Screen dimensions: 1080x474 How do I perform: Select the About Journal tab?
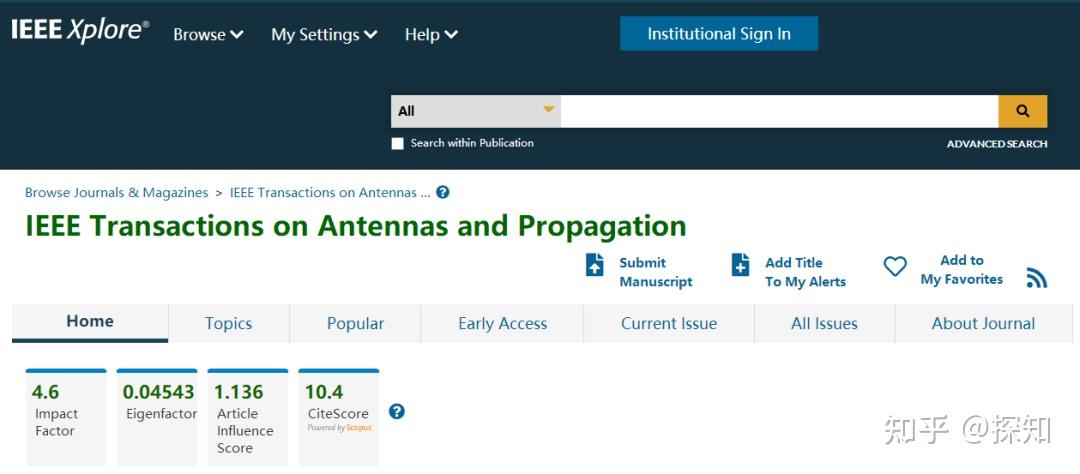coord(983,323)
